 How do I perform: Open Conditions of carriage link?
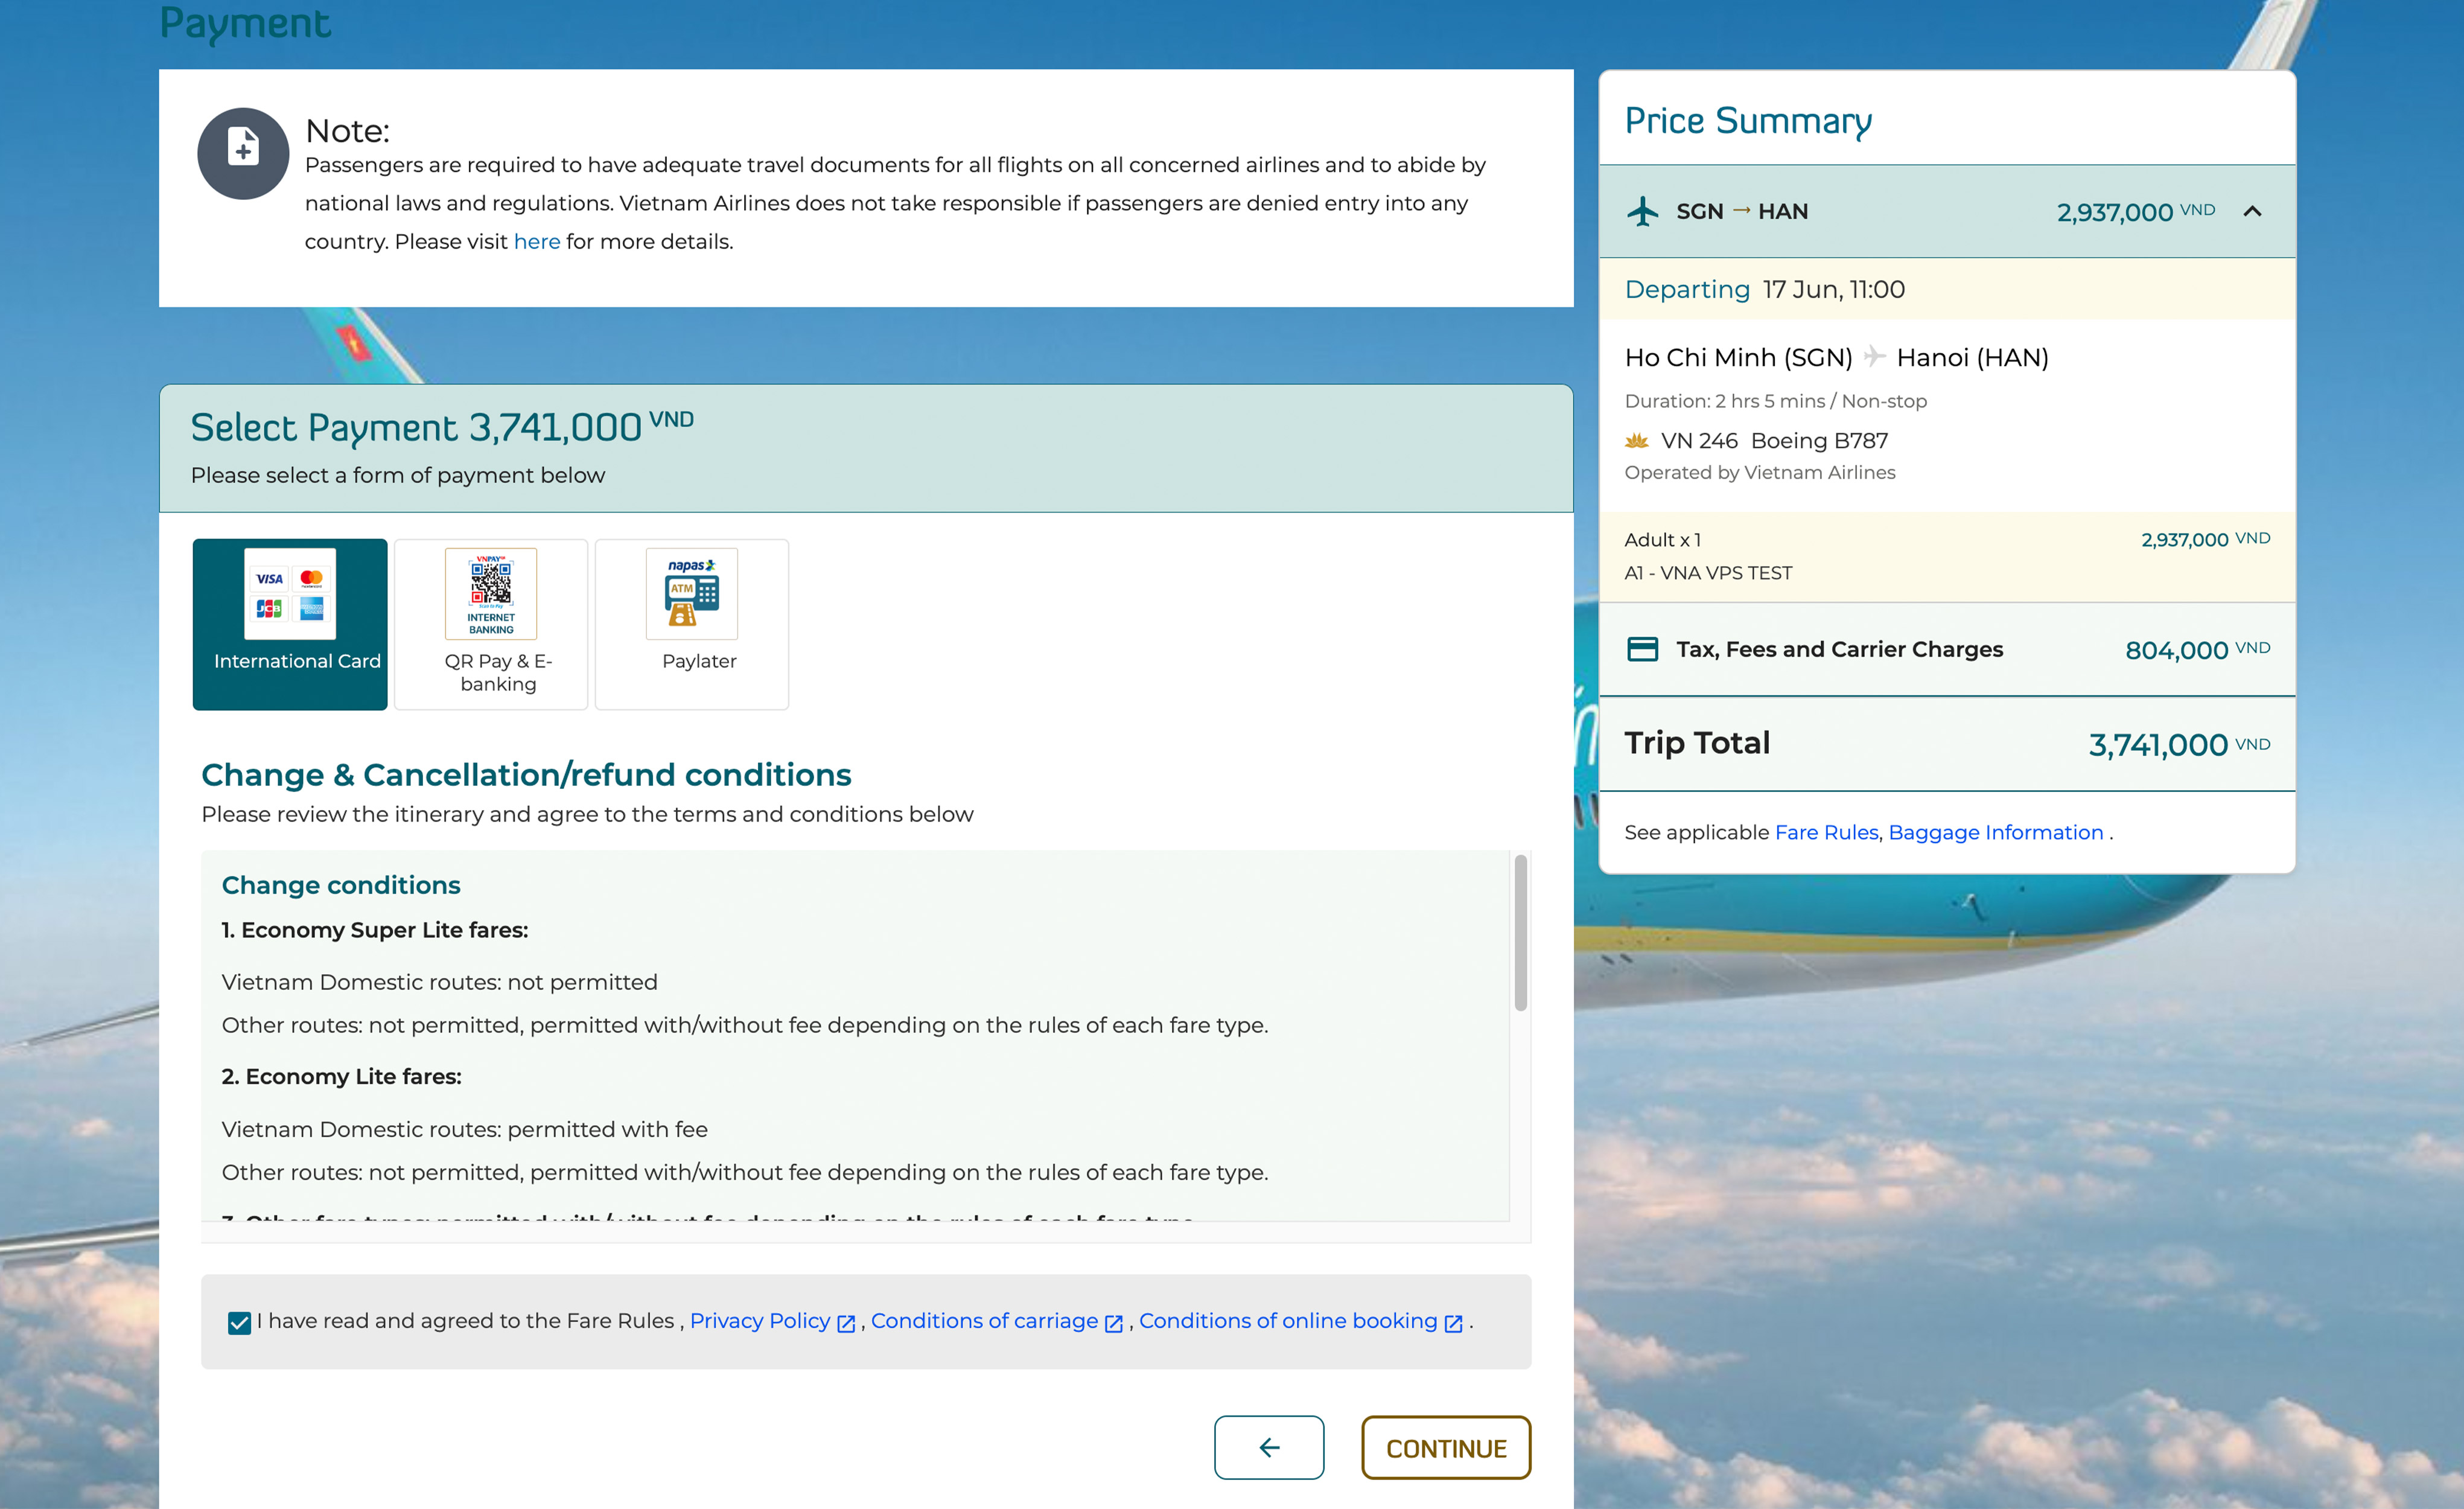click(x=984, y=1321)
